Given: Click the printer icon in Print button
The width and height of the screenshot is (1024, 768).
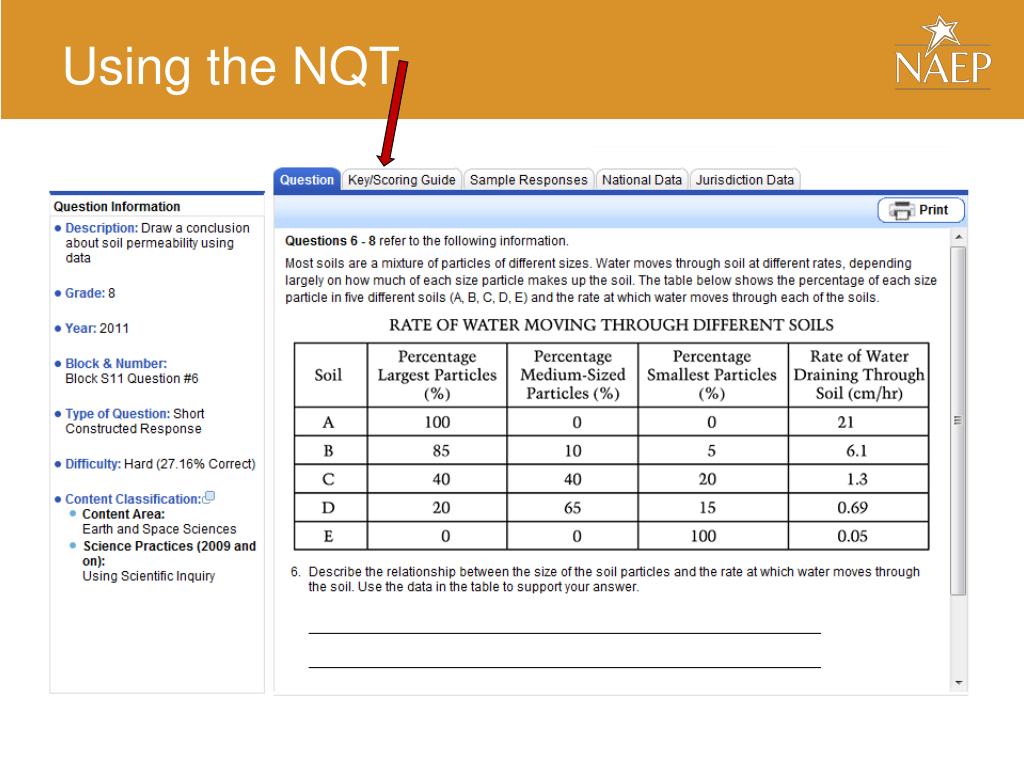Looking at the screenshot, I should 901,210.
